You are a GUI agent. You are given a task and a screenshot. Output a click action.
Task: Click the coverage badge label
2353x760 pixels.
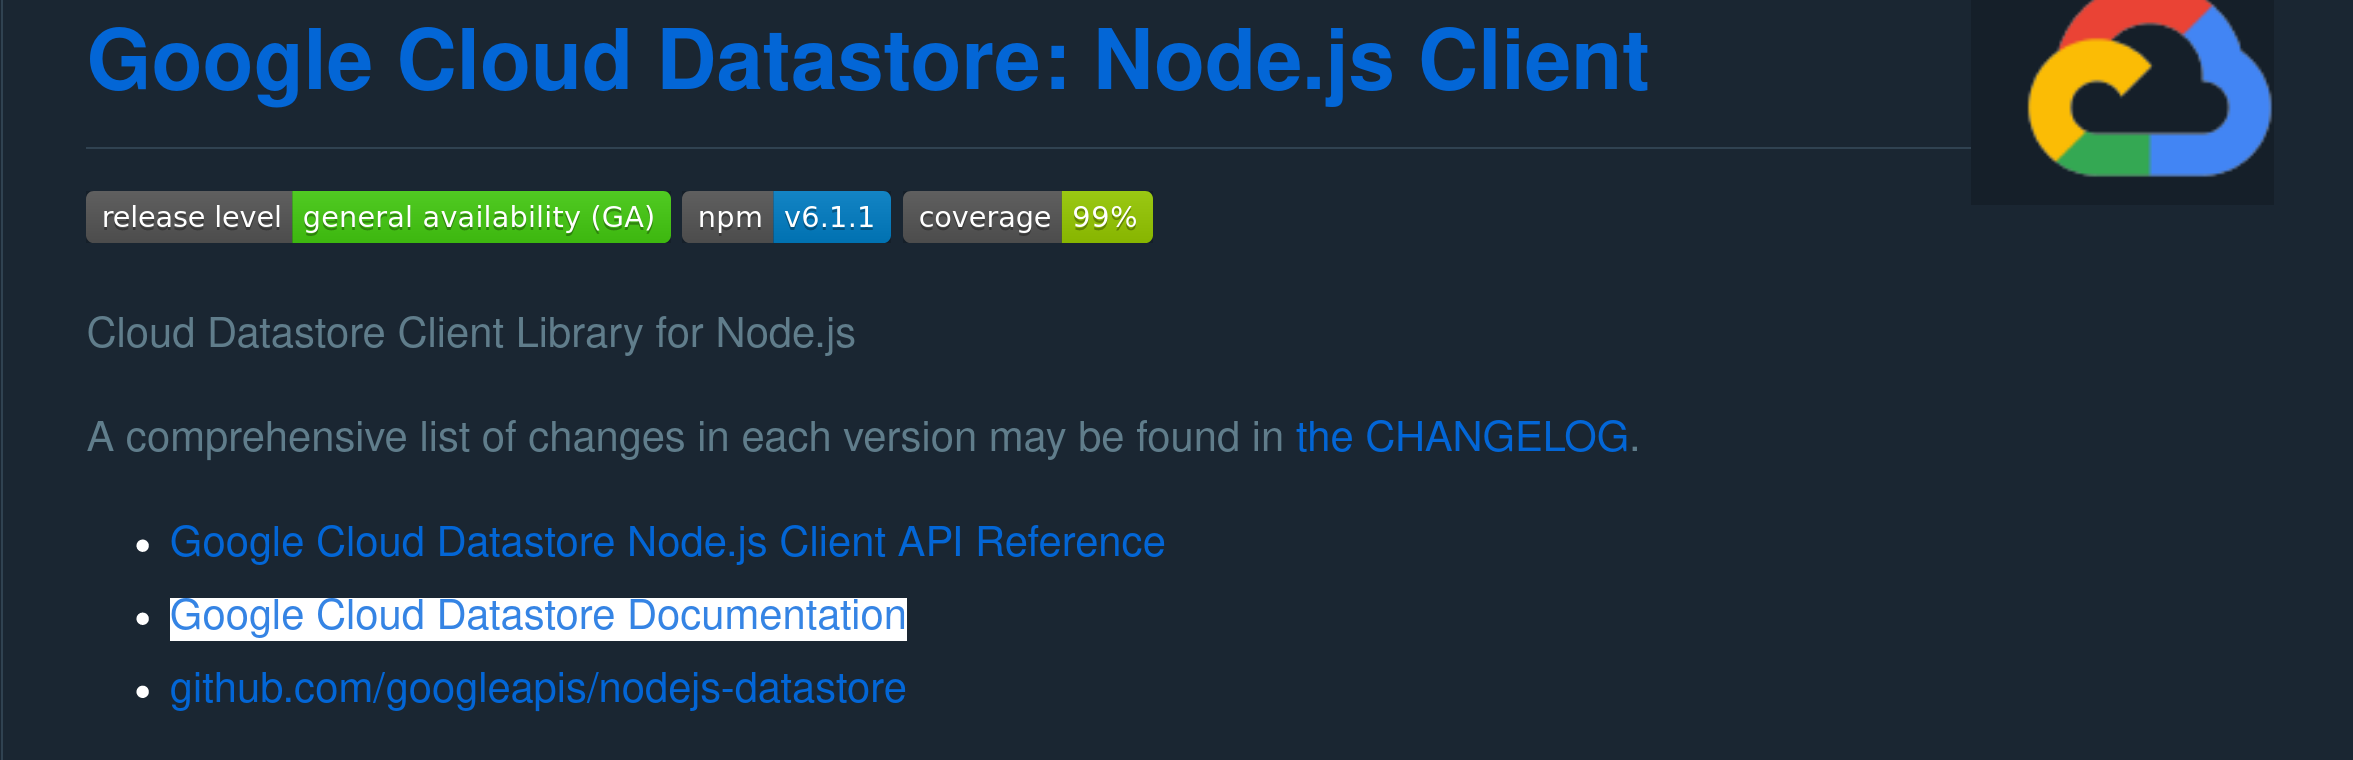click(x=983, y=217)
